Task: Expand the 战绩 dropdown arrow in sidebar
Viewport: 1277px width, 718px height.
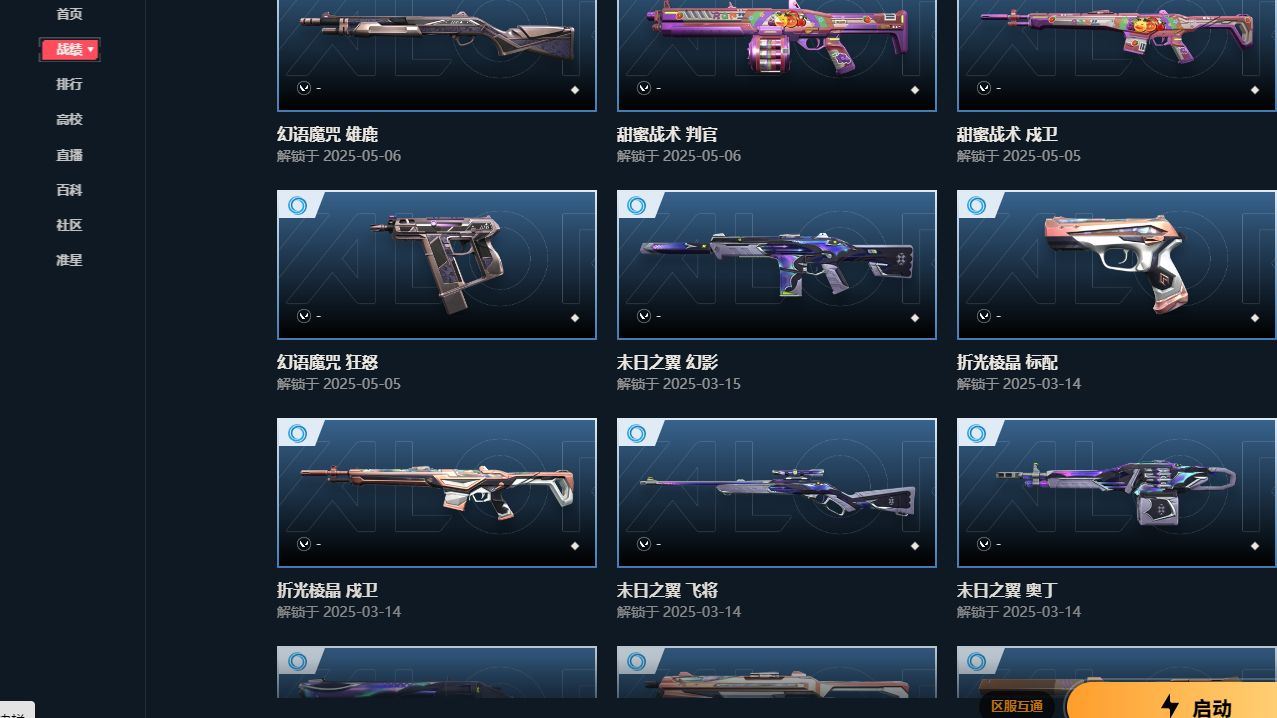Action: pos(91,49)
